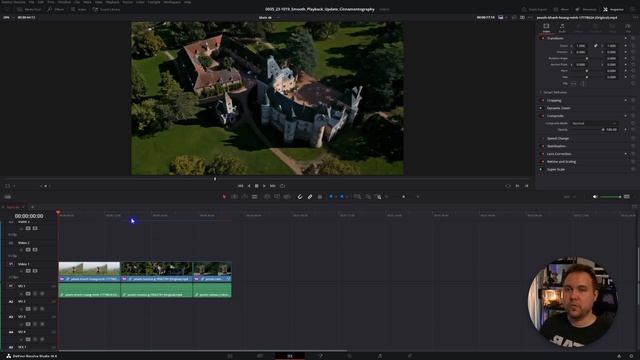Open the Mixer panel
This screenshot has height=360, width=640.
click(561, 9)
